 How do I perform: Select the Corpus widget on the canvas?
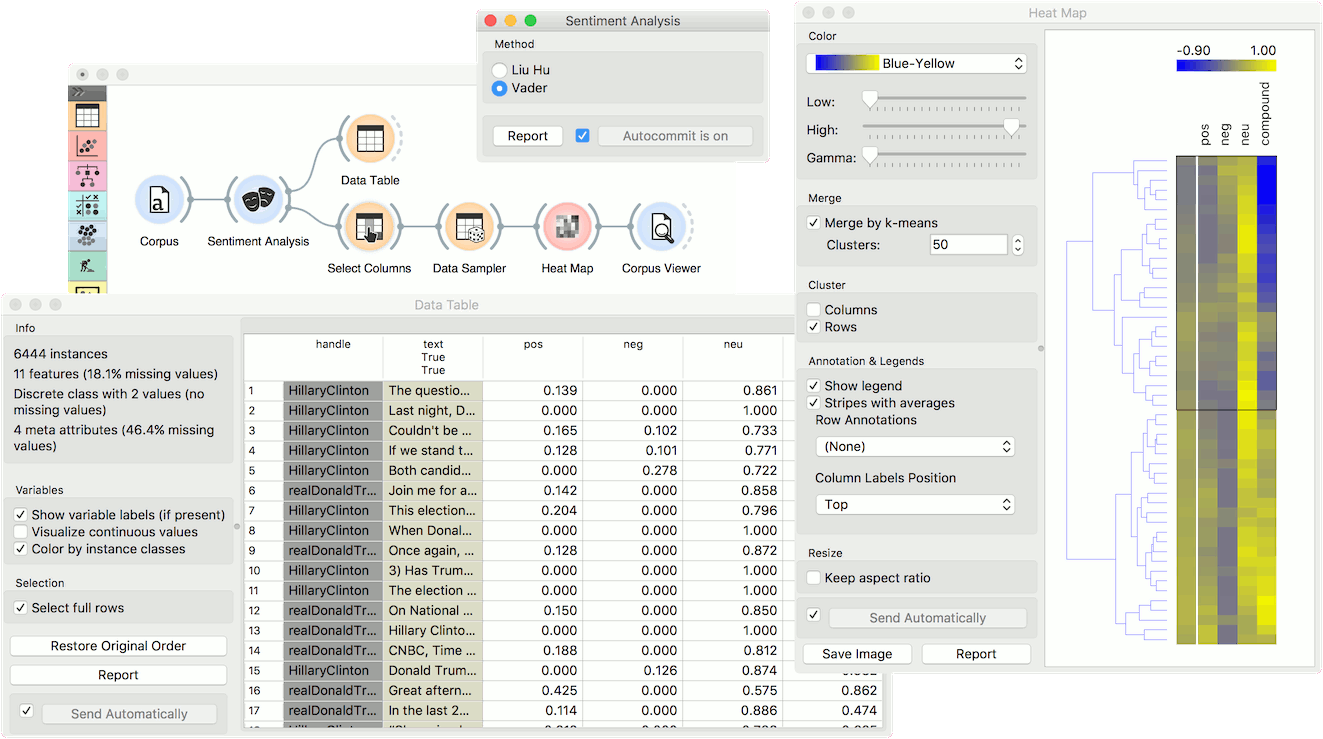160,200
